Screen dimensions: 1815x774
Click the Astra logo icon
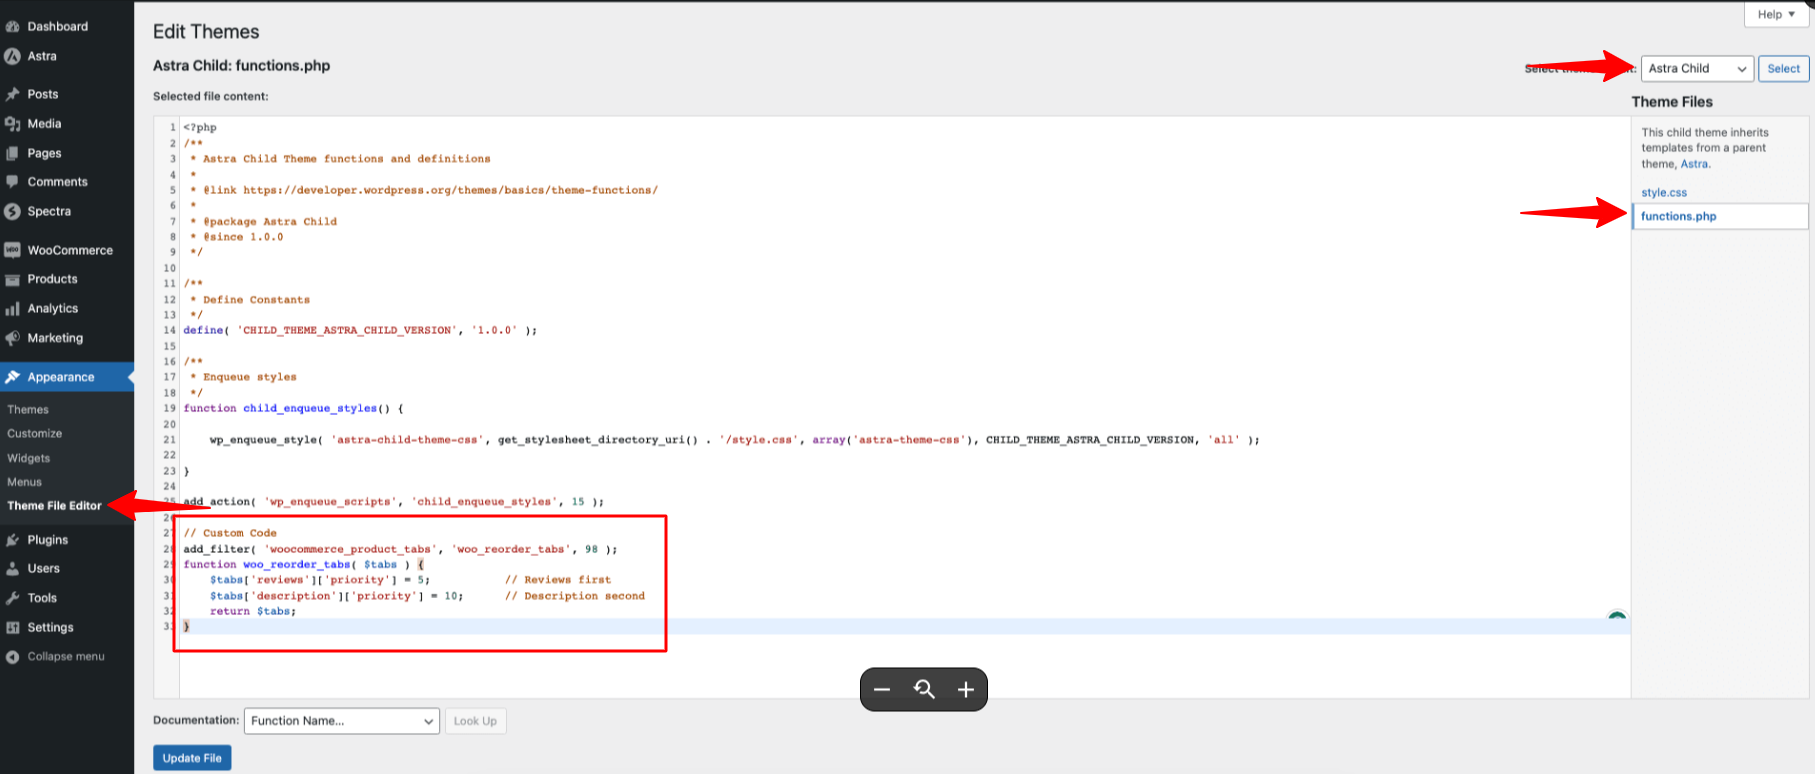[12, 56]
